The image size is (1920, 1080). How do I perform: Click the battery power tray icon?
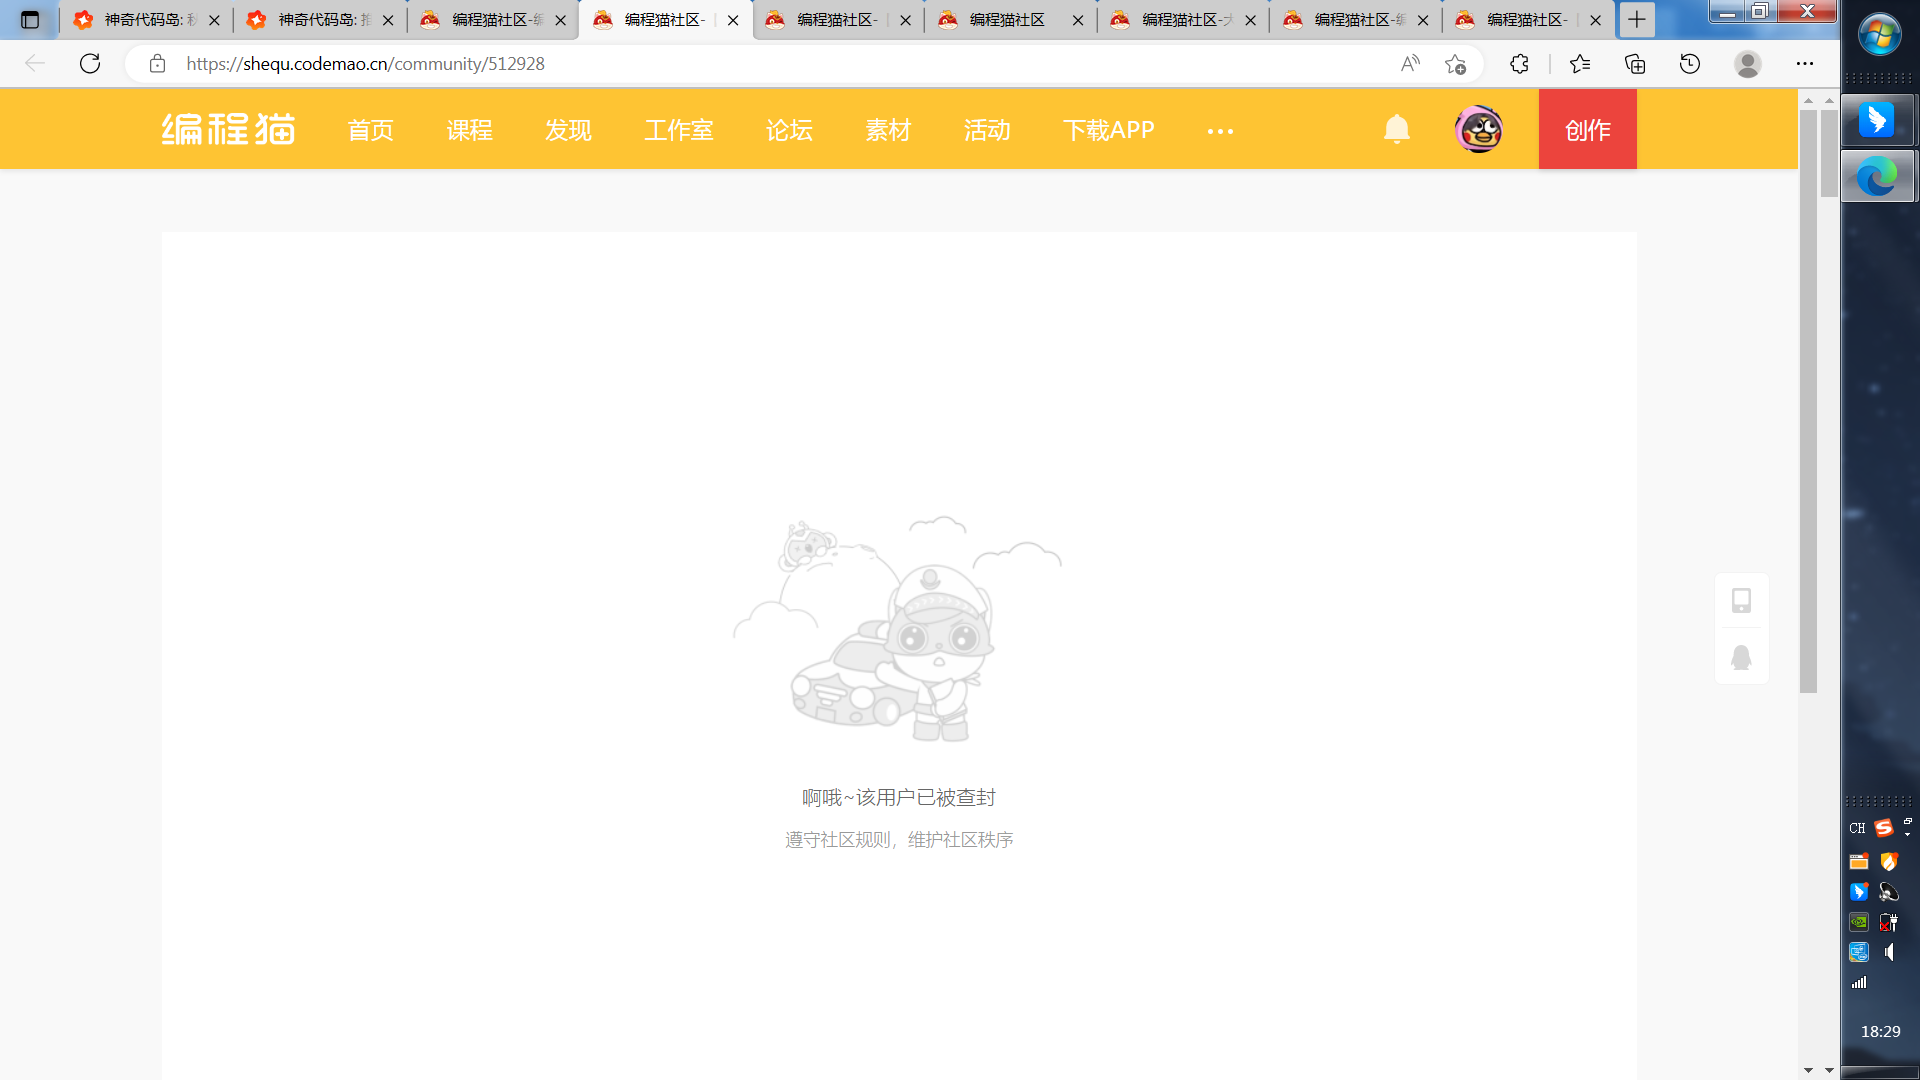click(1889, 922)
